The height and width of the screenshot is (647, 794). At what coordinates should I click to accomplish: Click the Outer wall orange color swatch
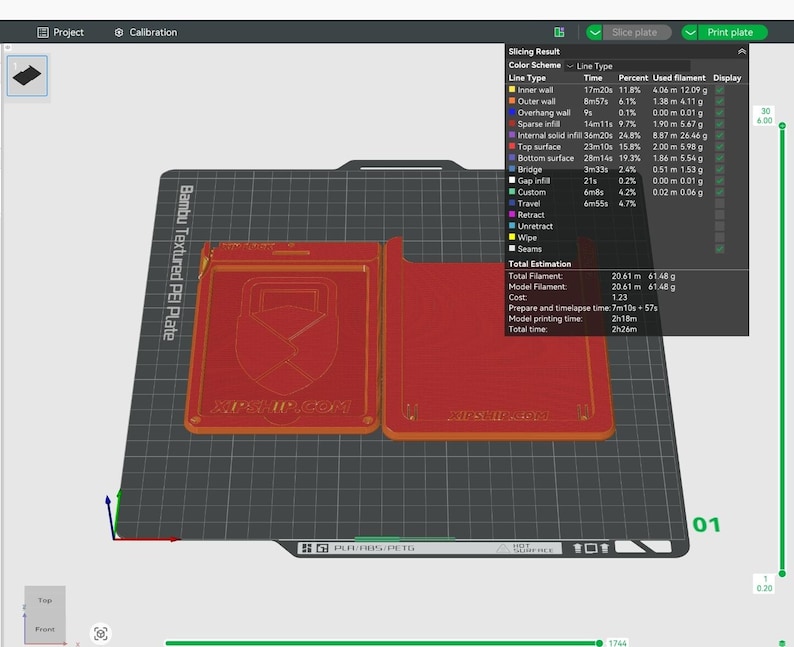pos(512,101)
